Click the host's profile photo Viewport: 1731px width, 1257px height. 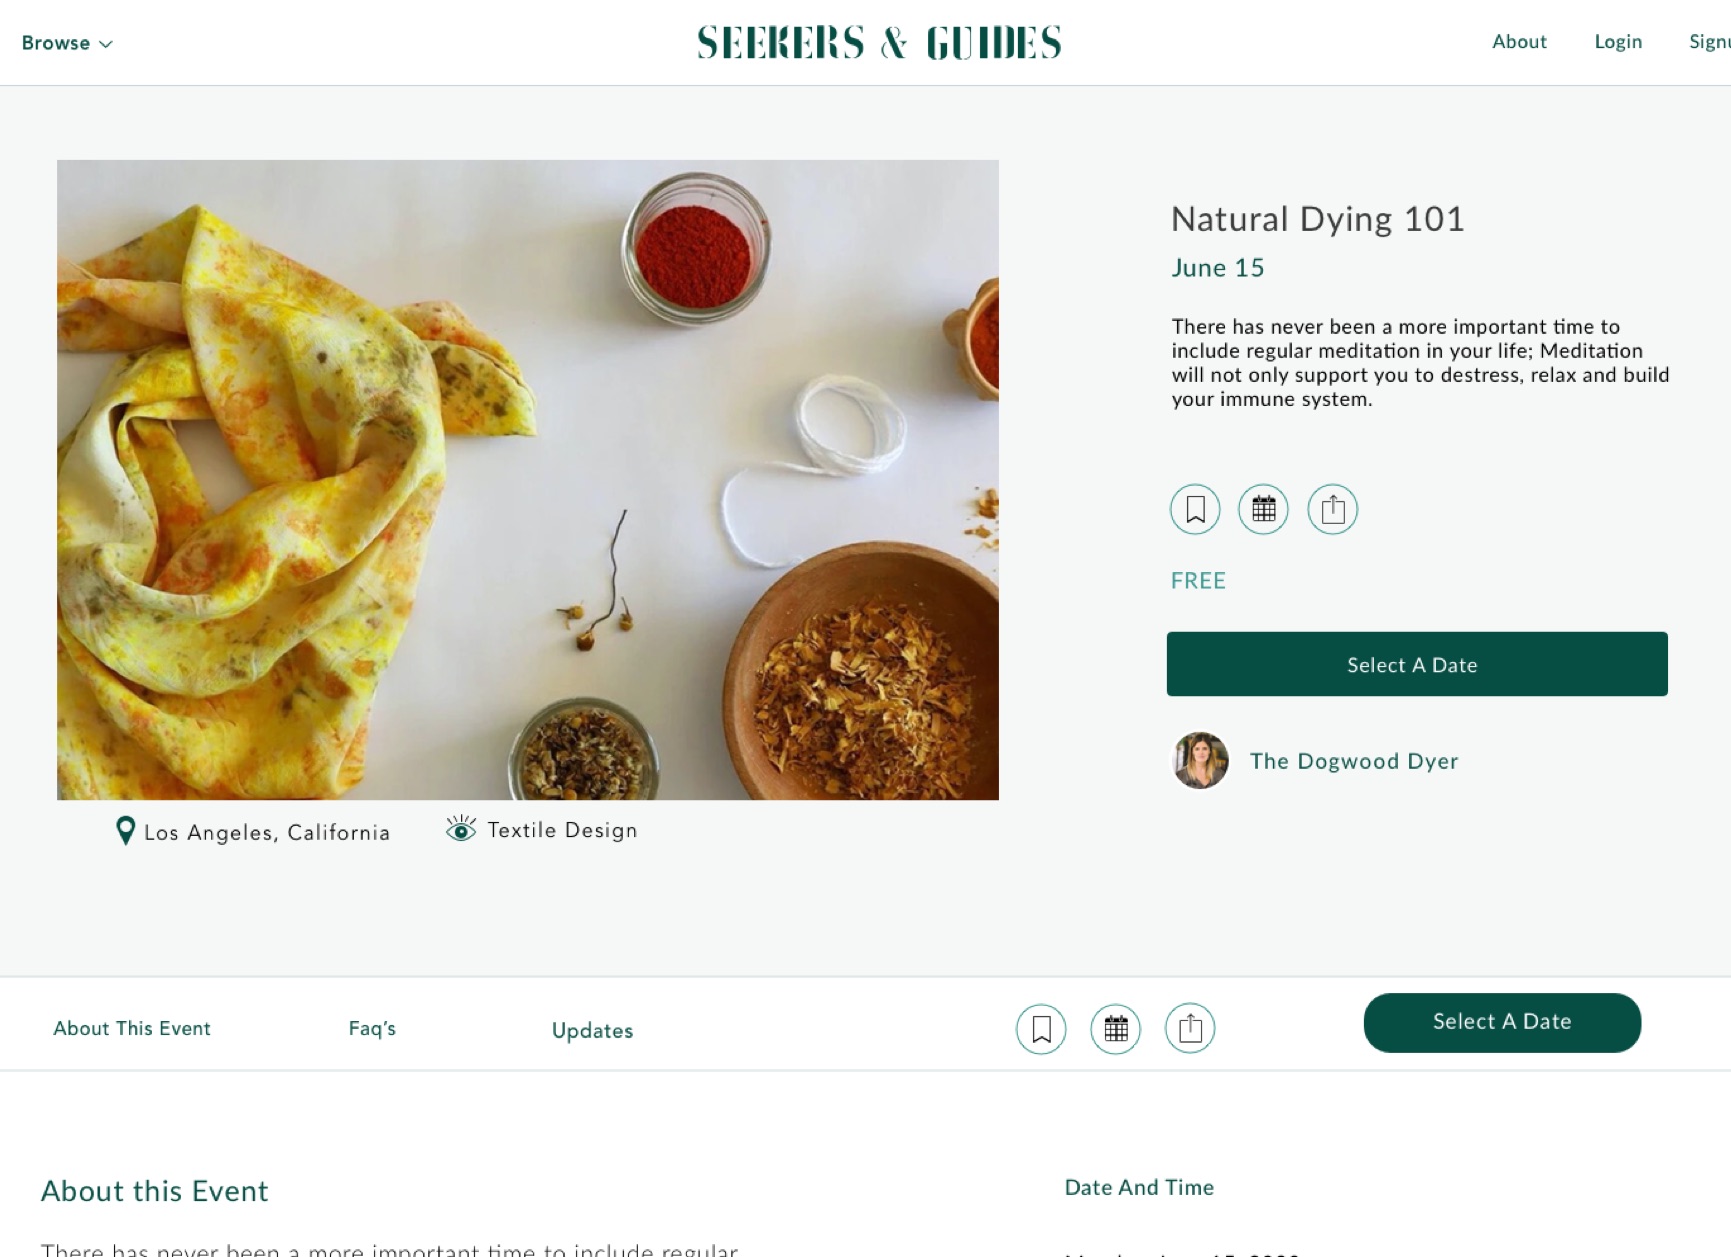(1200, 761)
